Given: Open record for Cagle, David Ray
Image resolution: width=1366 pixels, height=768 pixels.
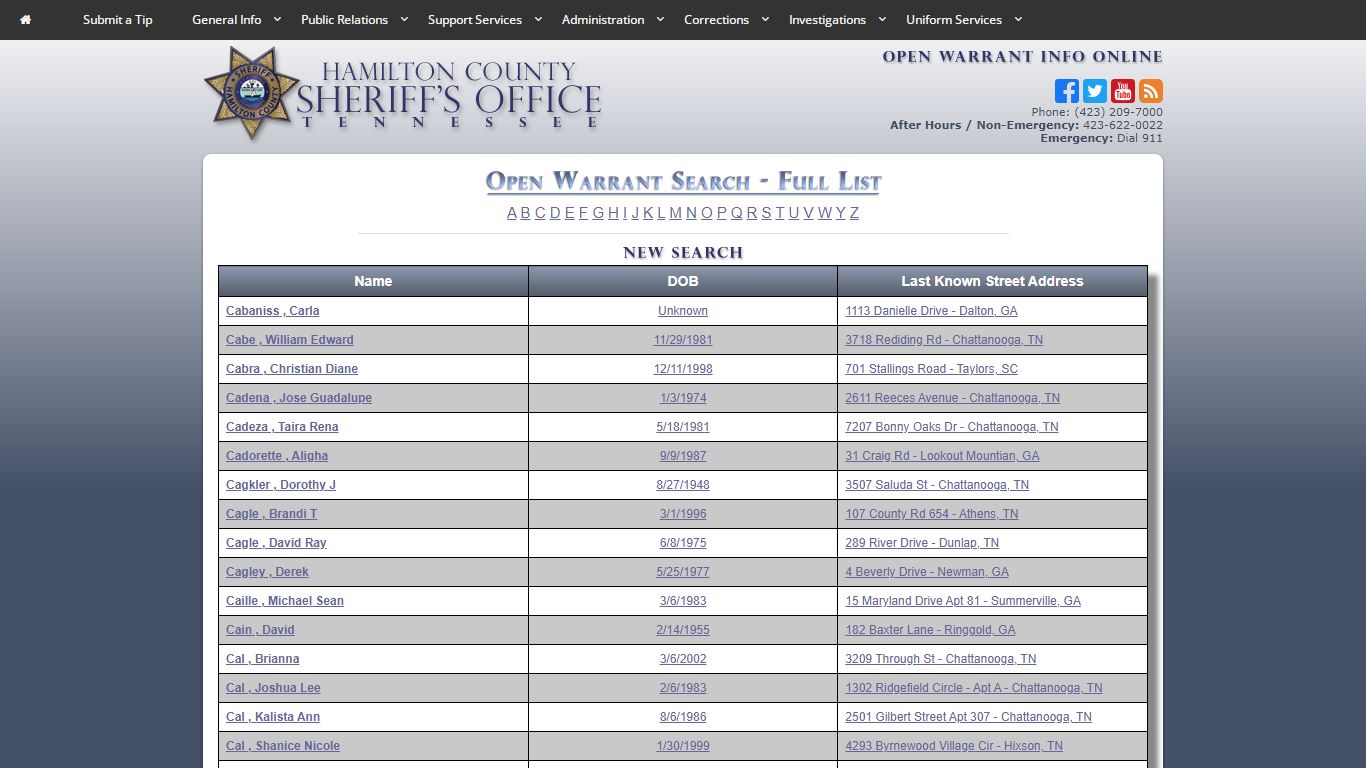Looking at the screenshot, I should coord(276,543).
